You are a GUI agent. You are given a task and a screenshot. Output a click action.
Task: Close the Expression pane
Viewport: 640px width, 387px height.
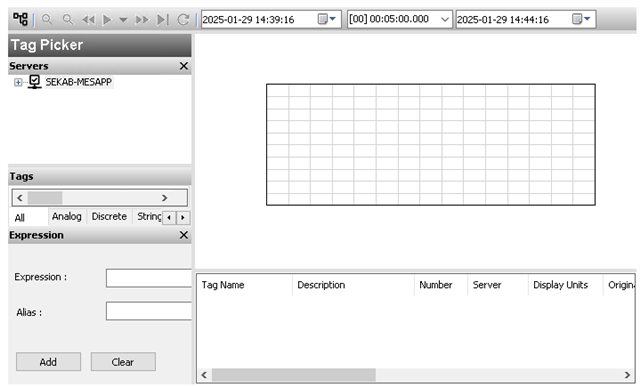click(184, 235)
